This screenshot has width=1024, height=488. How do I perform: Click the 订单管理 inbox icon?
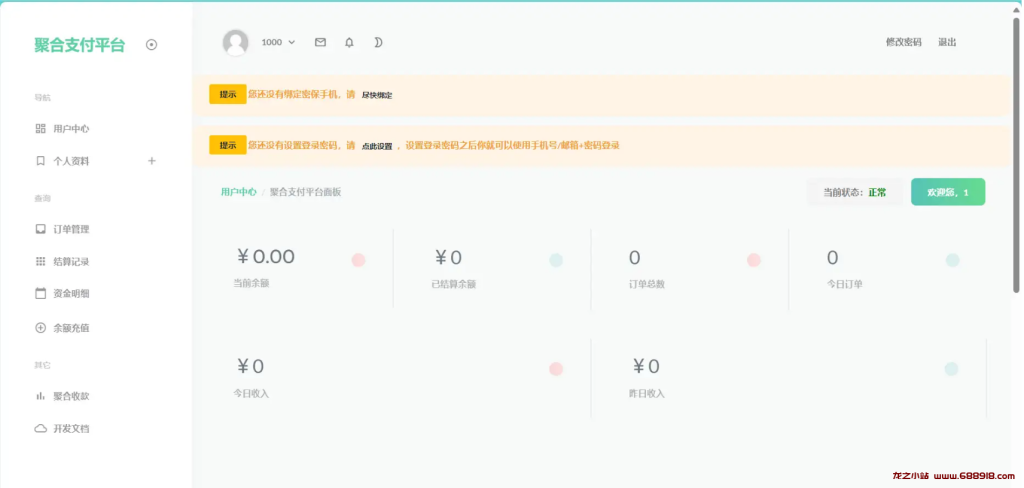(40, 229)
